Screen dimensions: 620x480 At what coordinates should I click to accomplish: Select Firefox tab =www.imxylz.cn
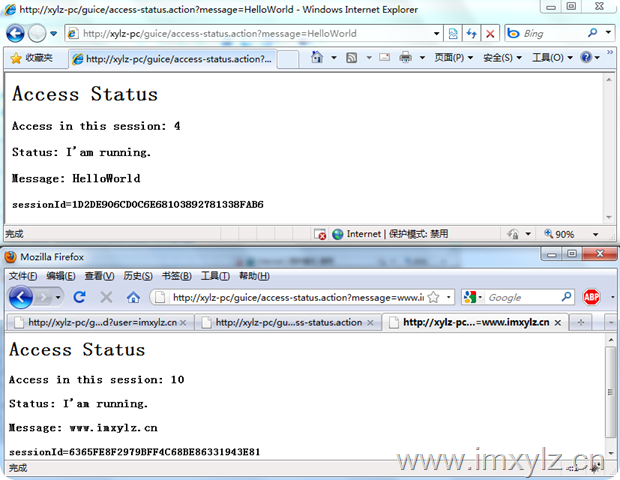pos(475,323)
